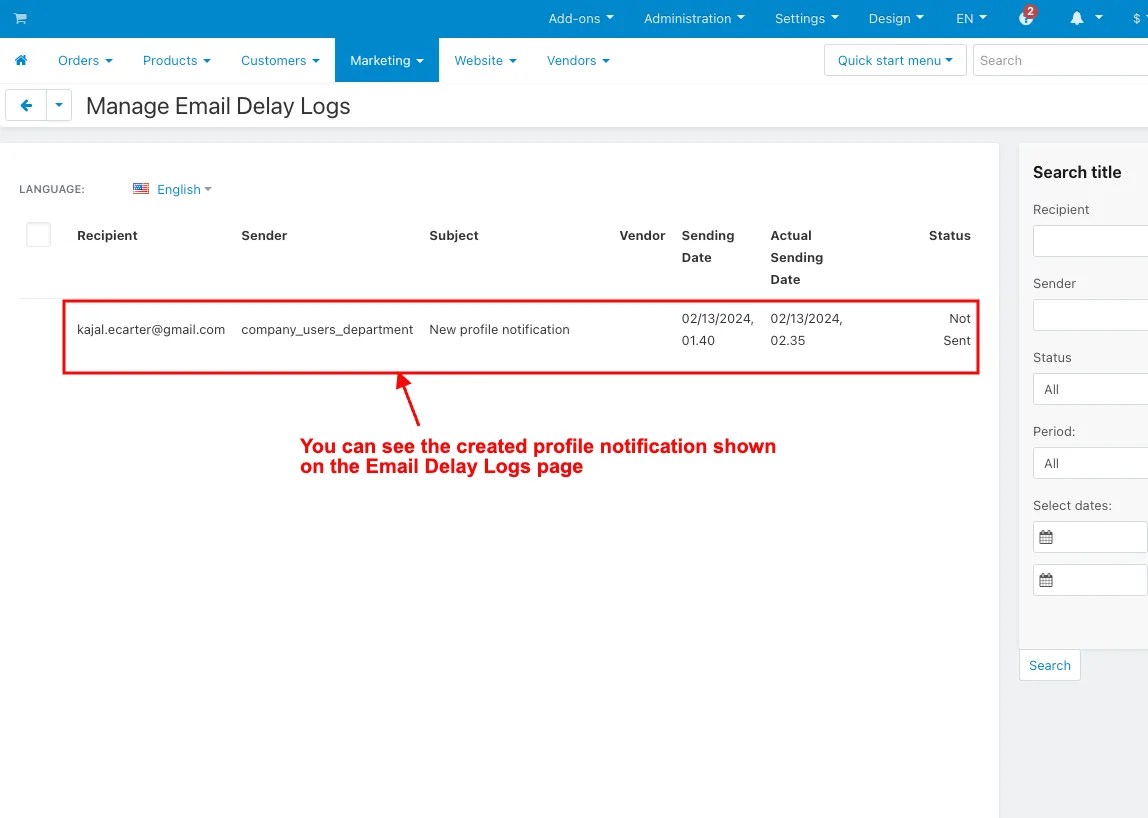Click kajal.ecarter@gmail.com recipient cell
1148x818 pixels.
click(x=151, y=330)
